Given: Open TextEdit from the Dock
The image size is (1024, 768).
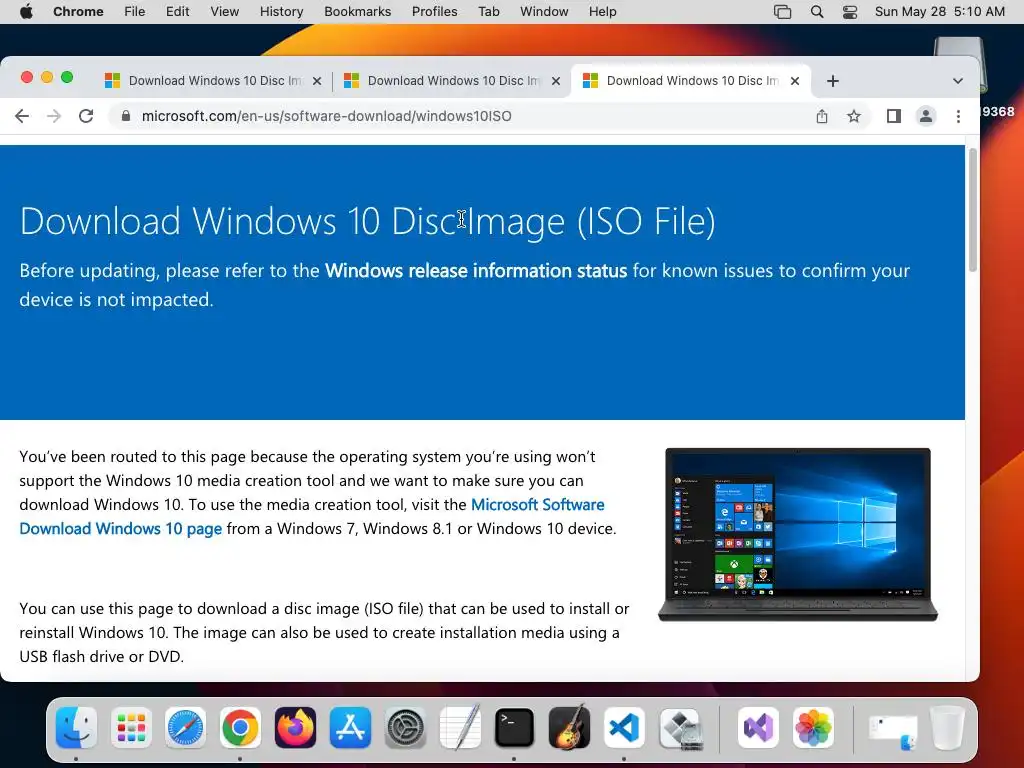Looking at the screenshot, I should pyautogui.click(x=460, y=728).
